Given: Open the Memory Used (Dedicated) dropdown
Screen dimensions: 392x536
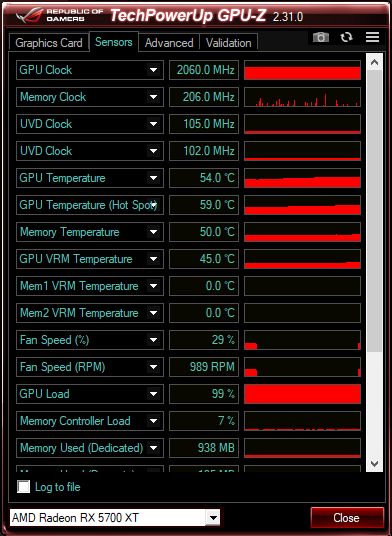Looking at the screenshot, I should click(153, 448).
